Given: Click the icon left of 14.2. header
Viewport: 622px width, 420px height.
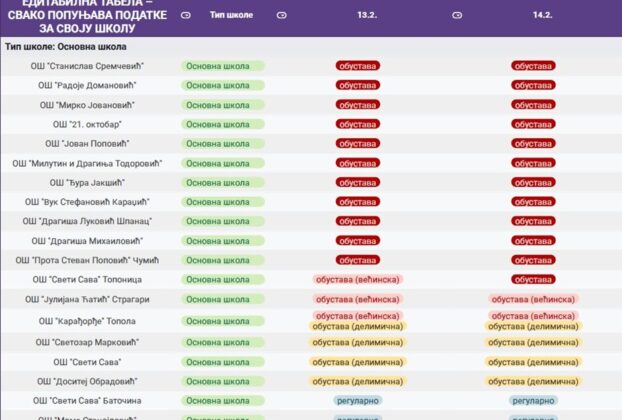Looking at the screenshot, I should [457, 16].
